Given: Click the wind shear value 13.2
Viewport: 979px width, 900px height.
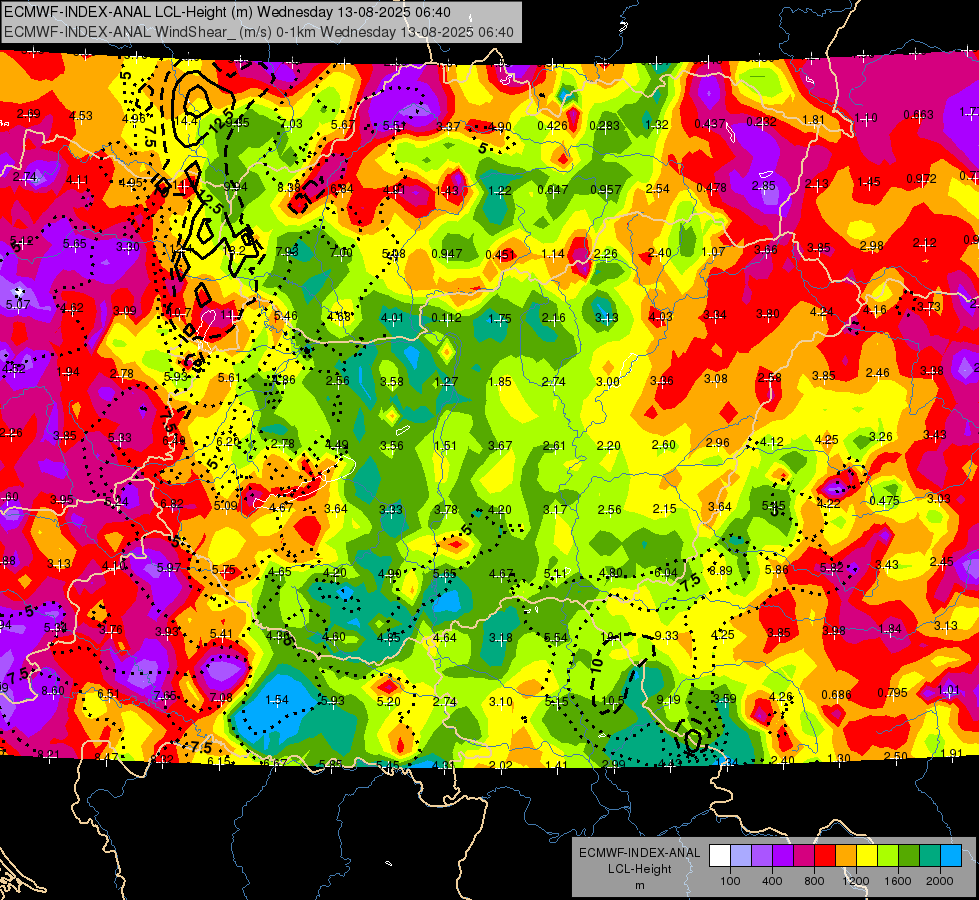Looking at the screenshot, I should tap(234, 250).
